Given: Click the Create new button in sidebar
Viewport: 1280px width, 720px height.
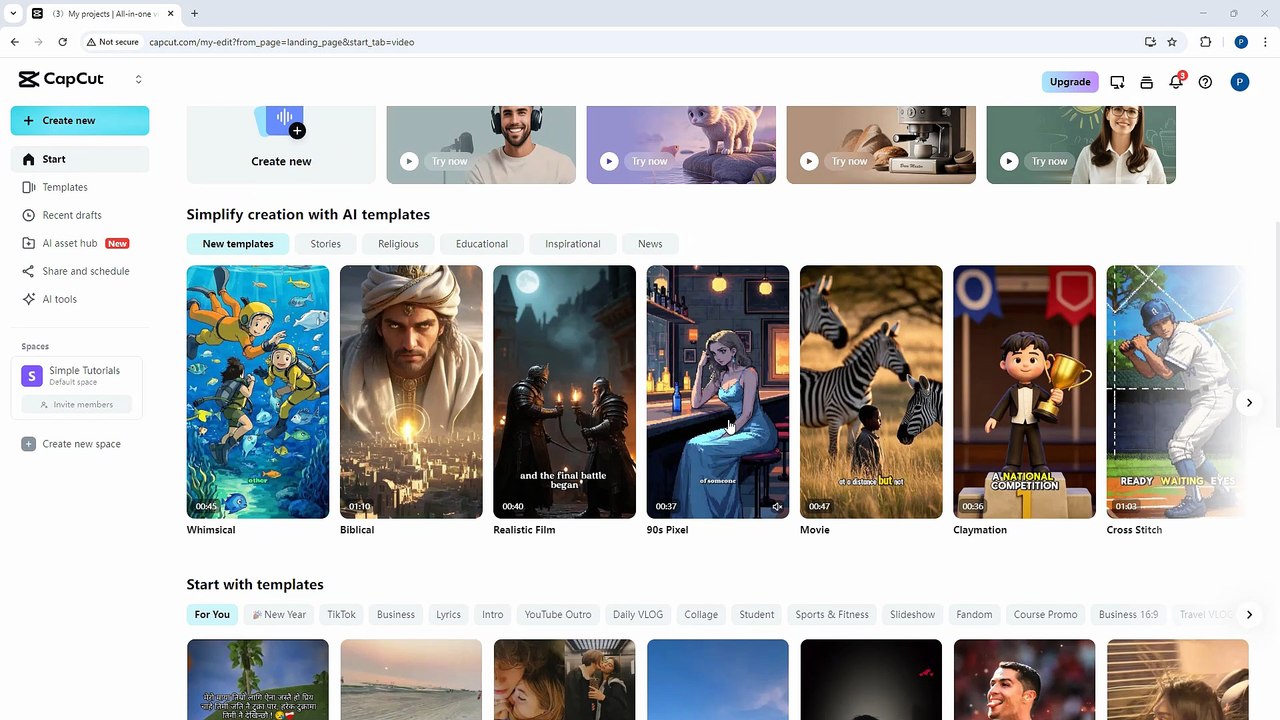Looking at the screenshot, I should (x=80, y=121).
